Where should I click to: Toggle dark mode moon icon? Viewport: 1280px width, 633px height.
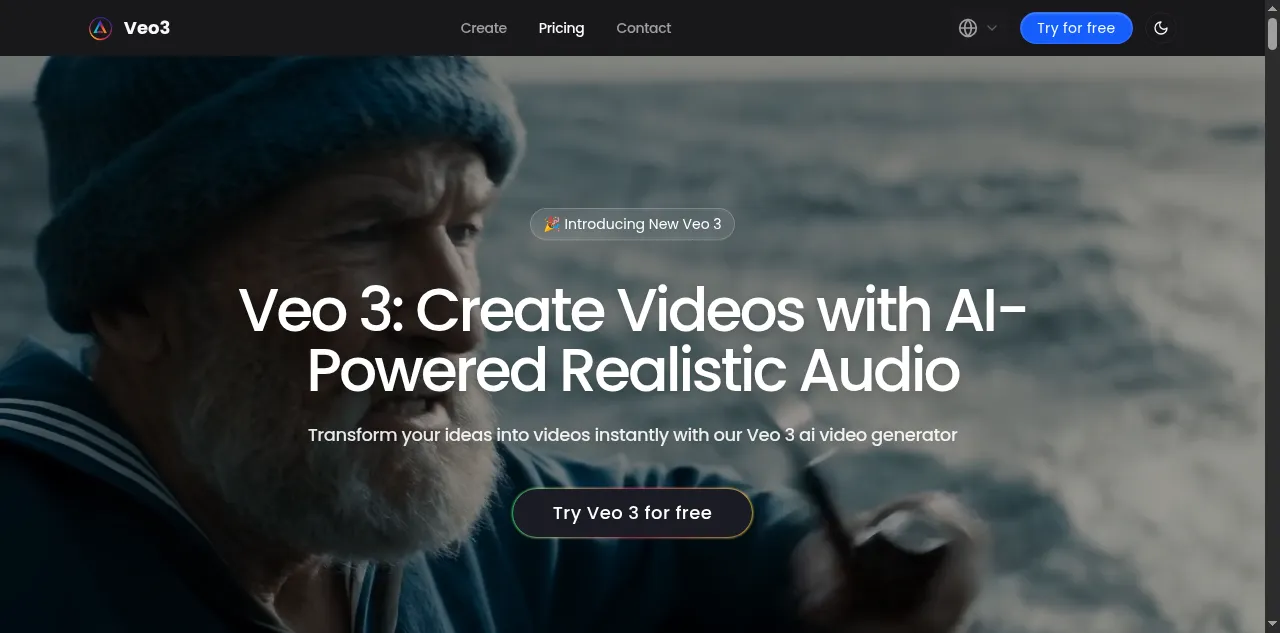[1161, 28]
